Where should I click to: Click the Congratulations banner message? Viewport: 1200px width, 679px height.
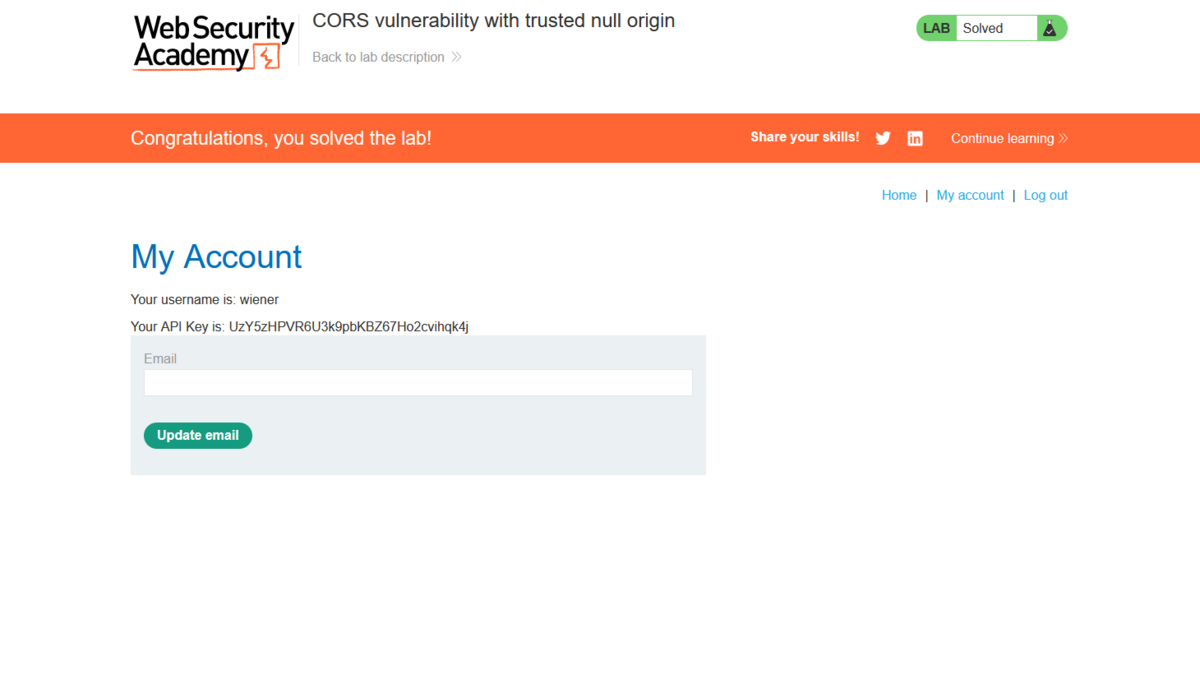coord(281,138)
